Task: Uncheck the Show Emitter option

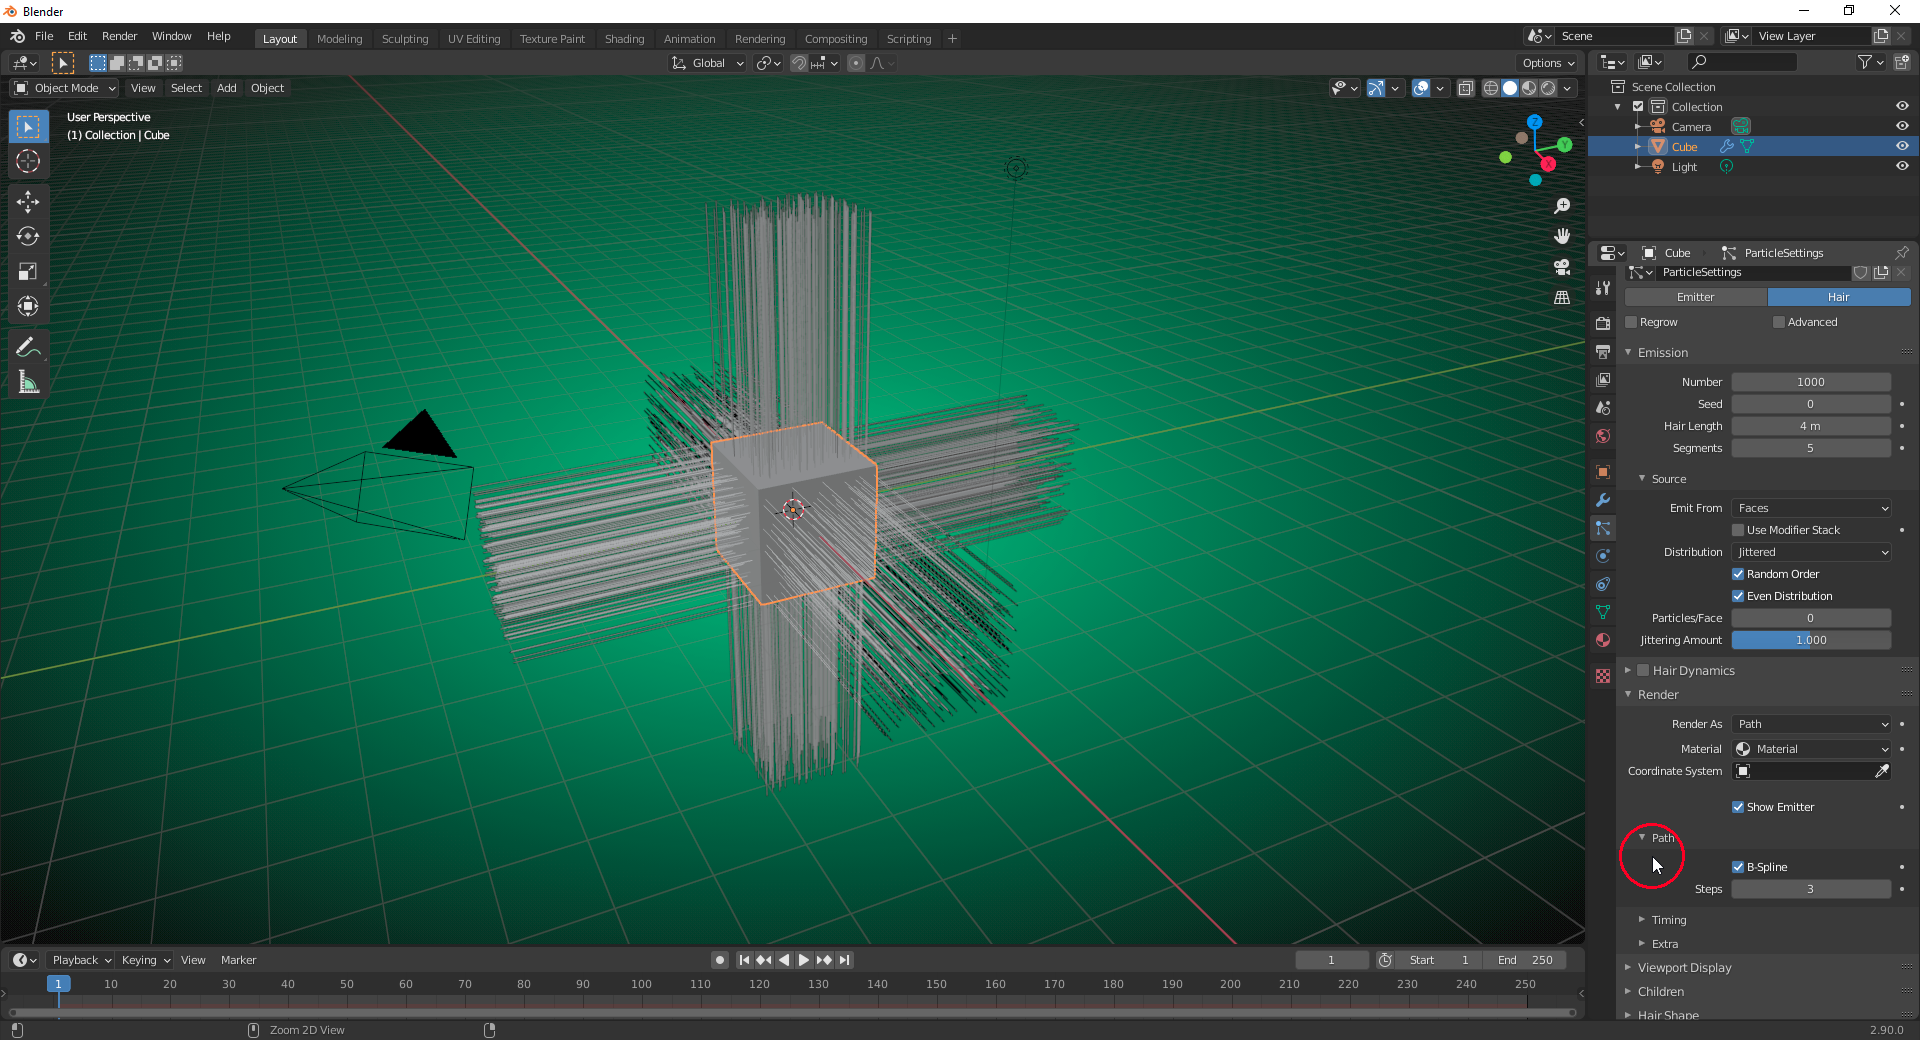Action: (x=1738, y=807)
